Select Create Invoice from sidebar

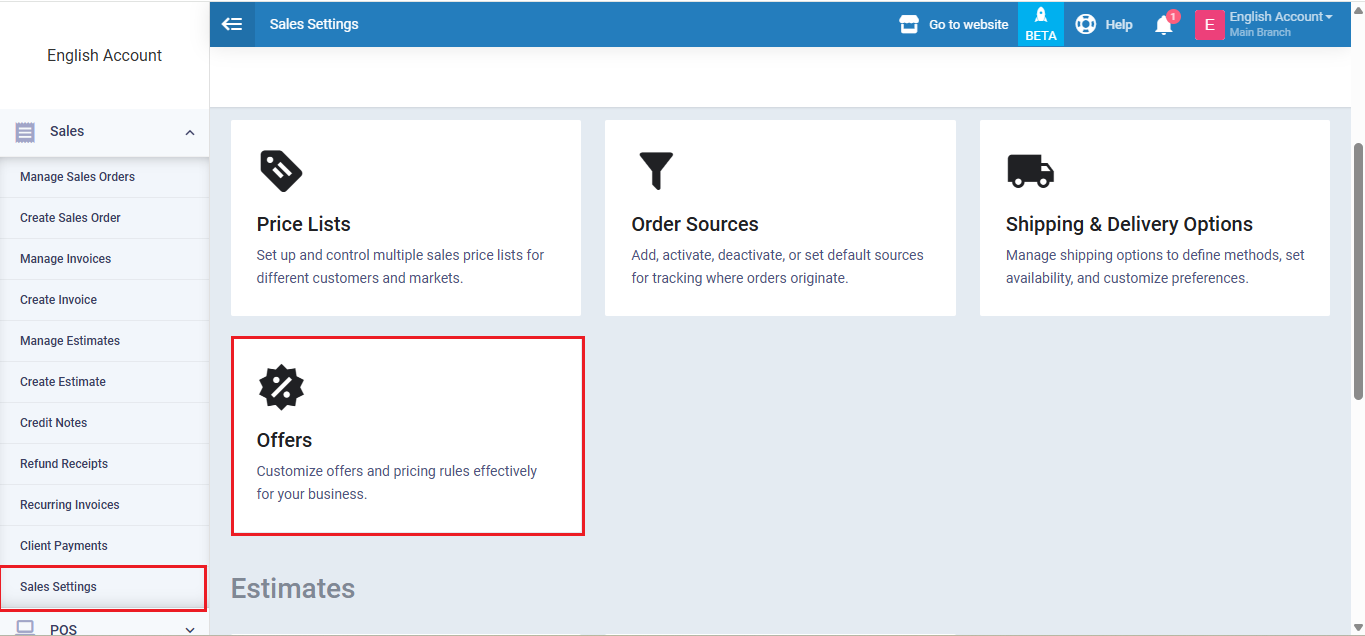[x=58, y=300]
